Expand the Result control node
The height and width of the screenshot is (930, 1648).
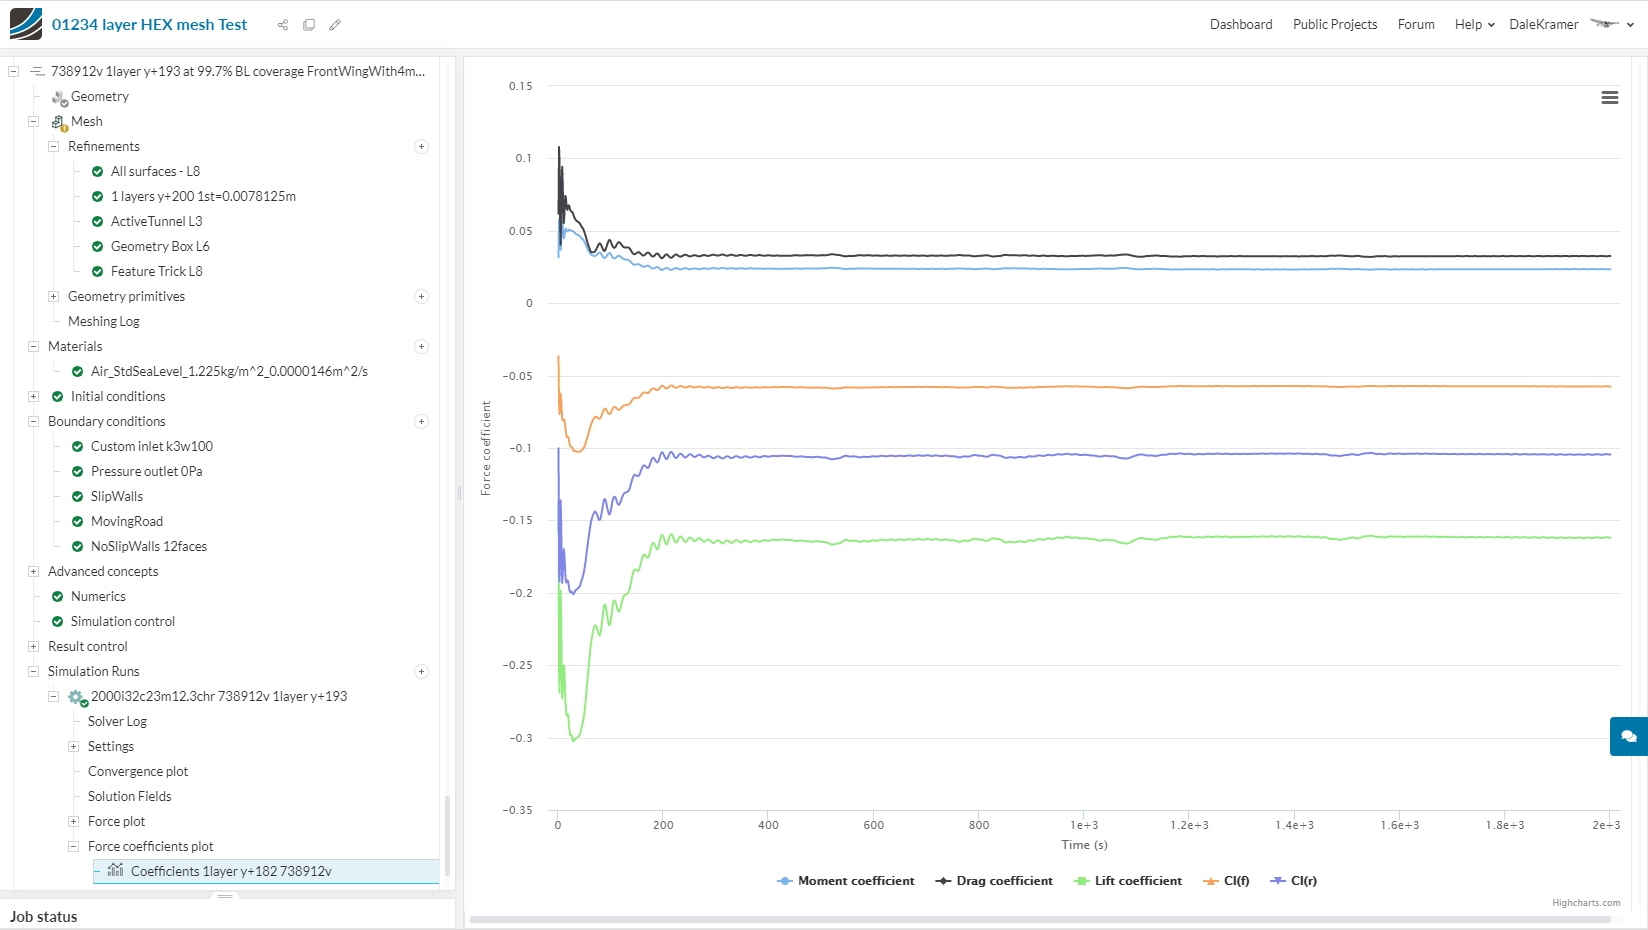[33, 647]
